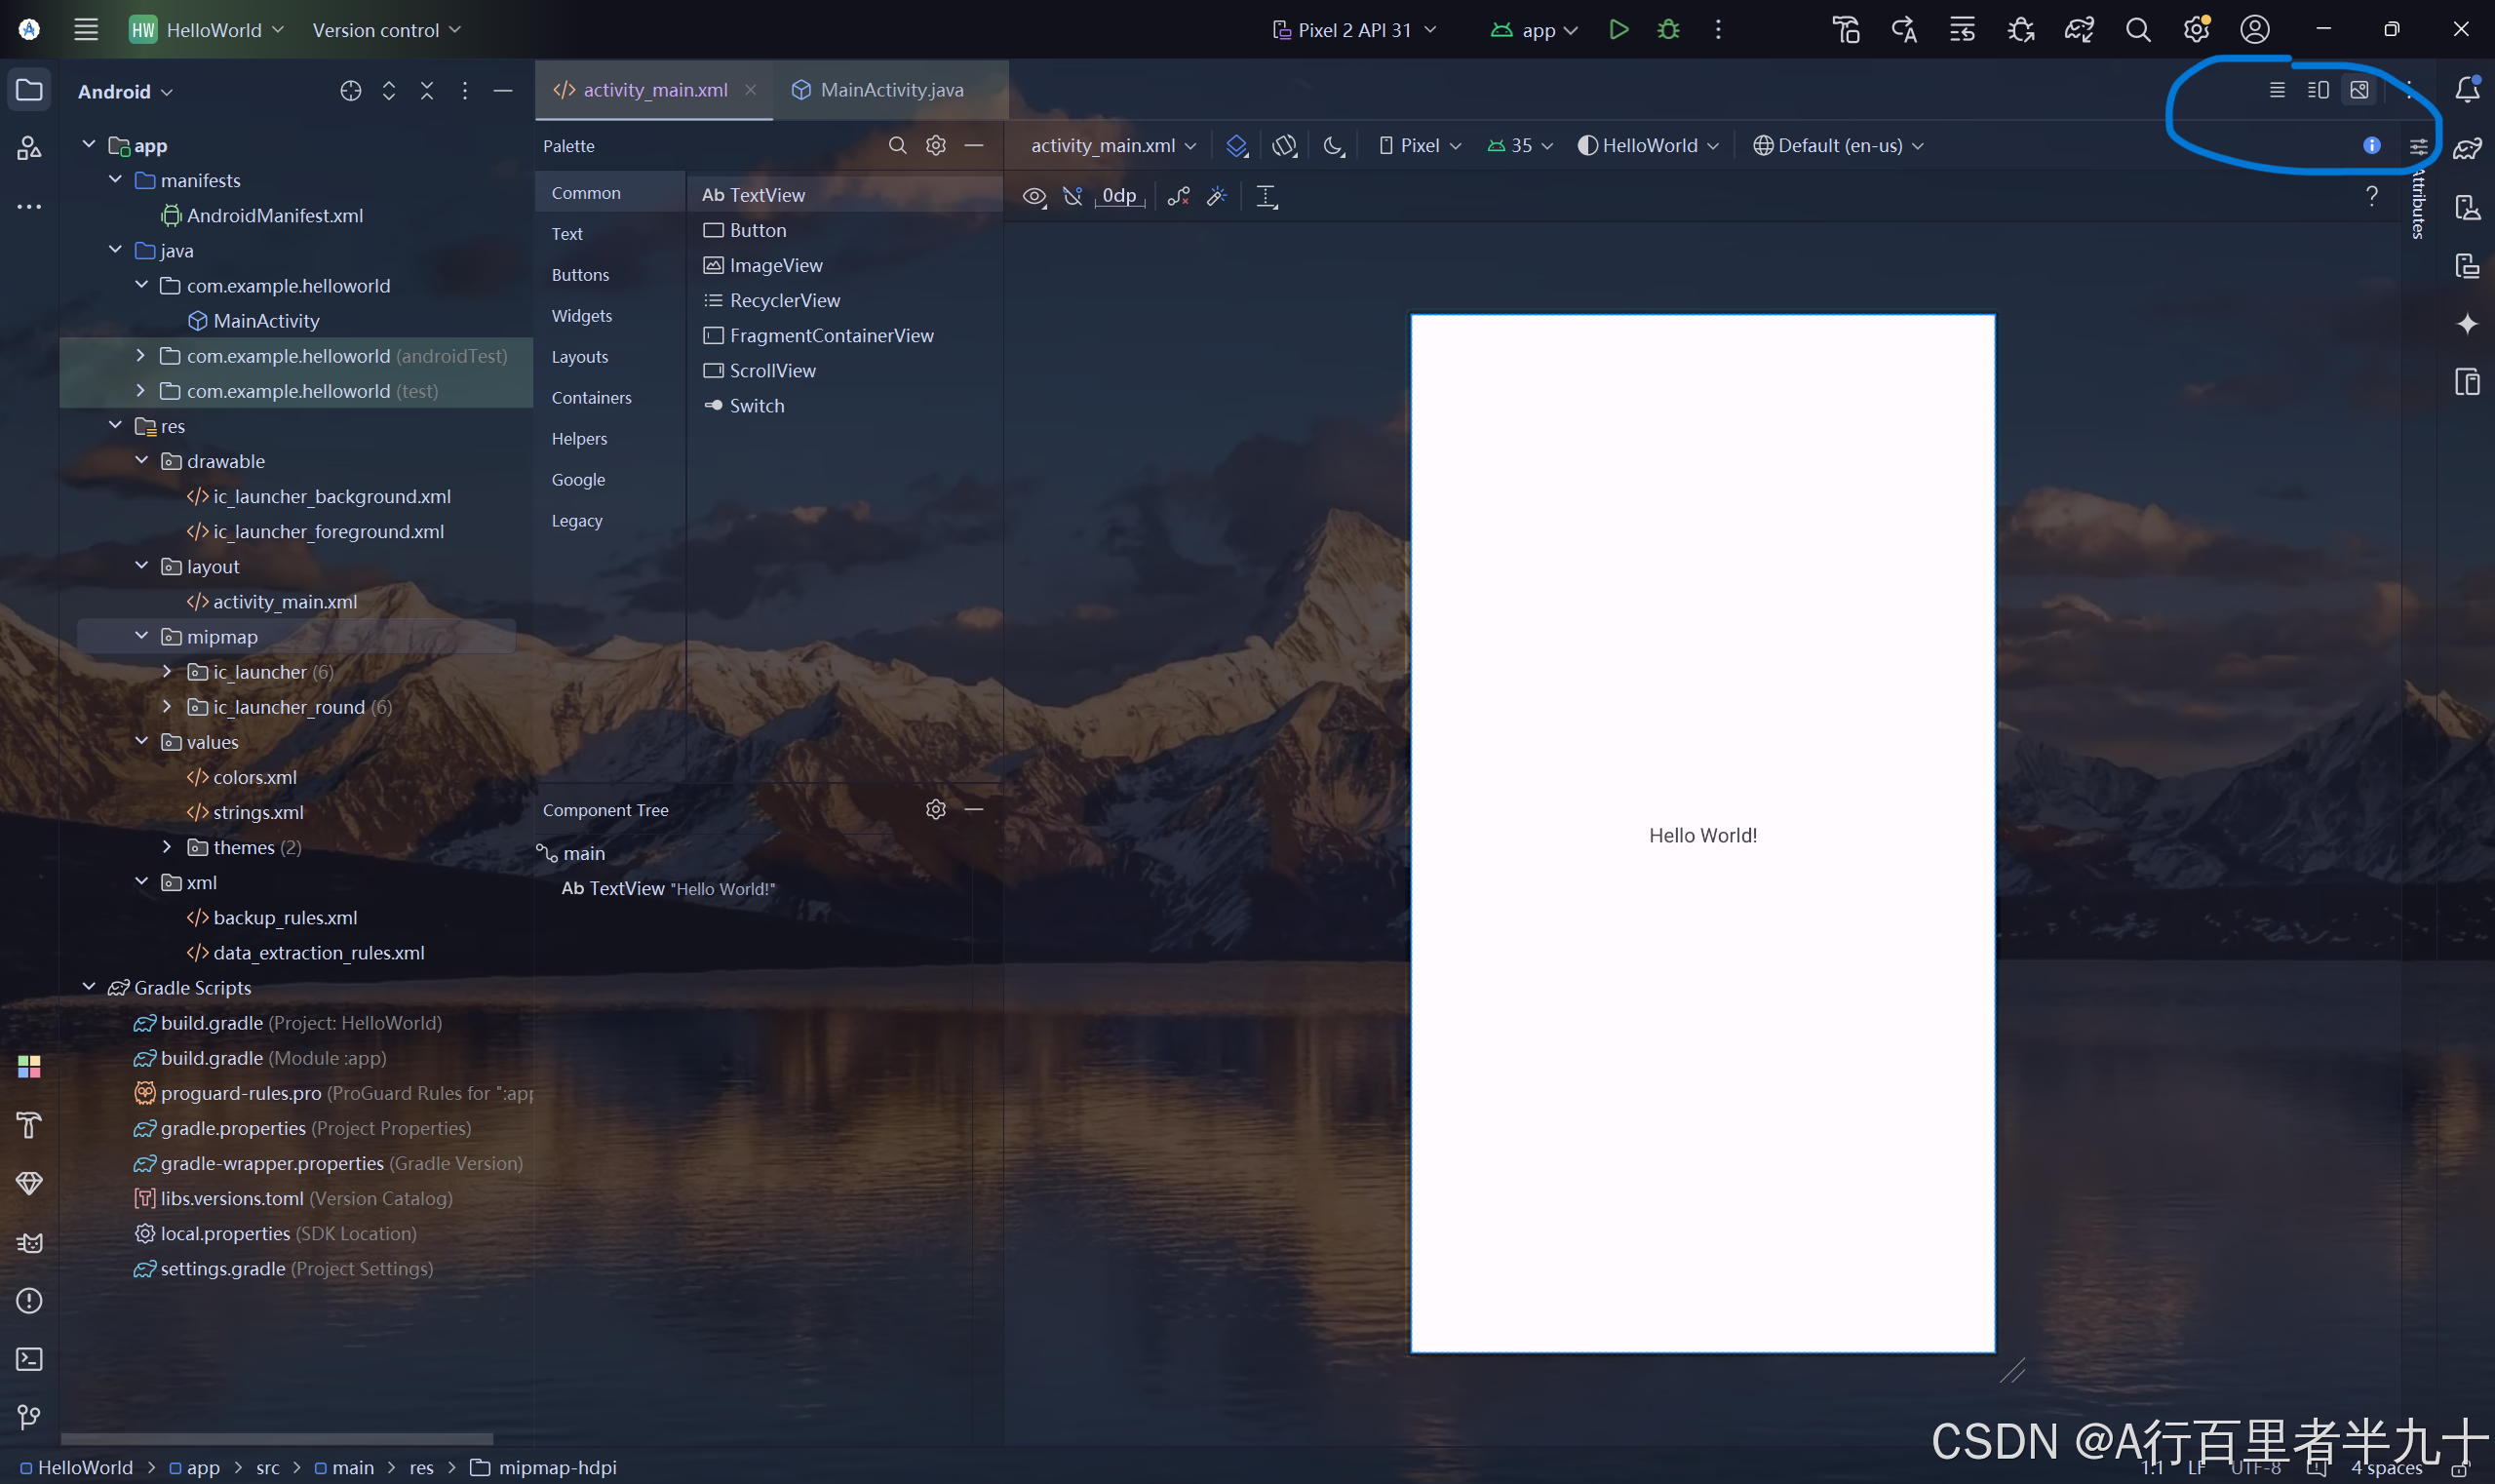
Task: Open the Pixel 2 API 31 device dropdown
Action: point(1355,30)
